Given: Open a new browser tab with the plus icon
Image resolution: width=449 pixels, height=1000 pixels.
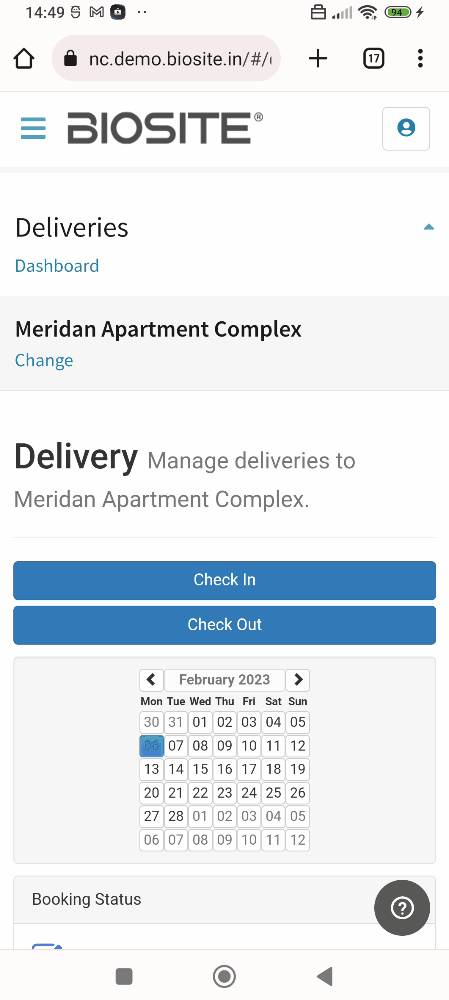Looking at the screenshot, I should point(318,59).
